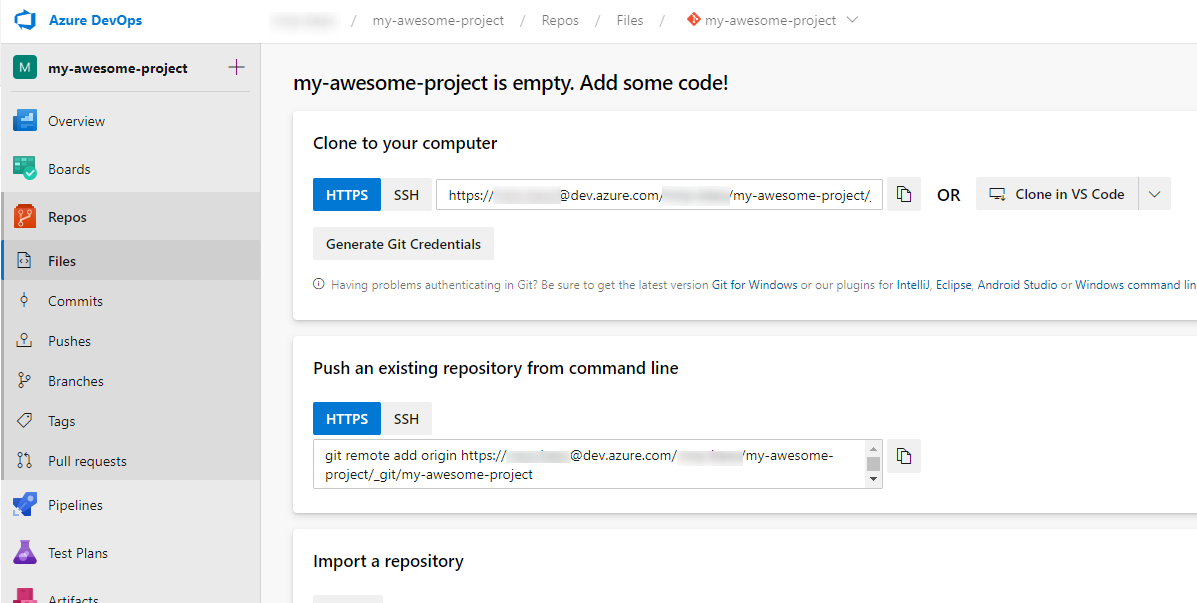Expand the Clone in VS Code dropdown arrow
Viewport: 1197px width, 603px height.
click(x=1154, y=193)
